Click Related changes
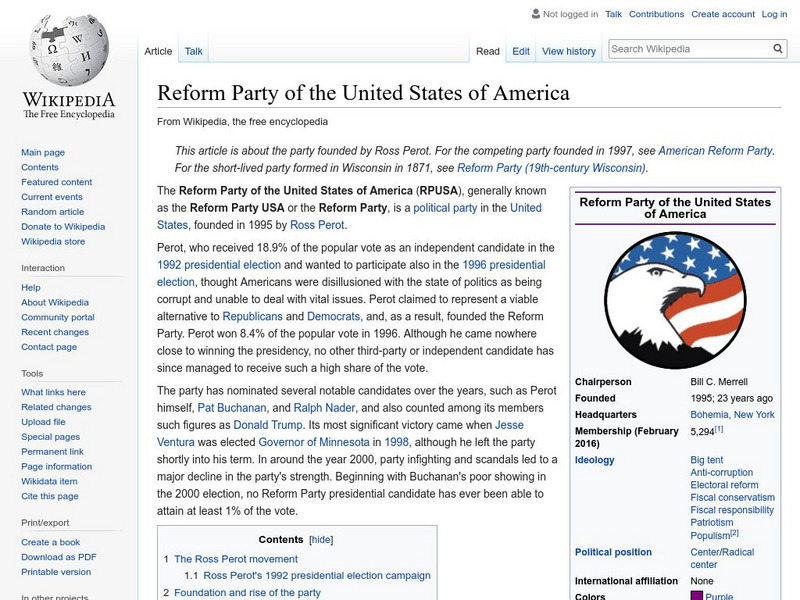The width and height of the screenshot is (800, 600). [x=56, y=407]
